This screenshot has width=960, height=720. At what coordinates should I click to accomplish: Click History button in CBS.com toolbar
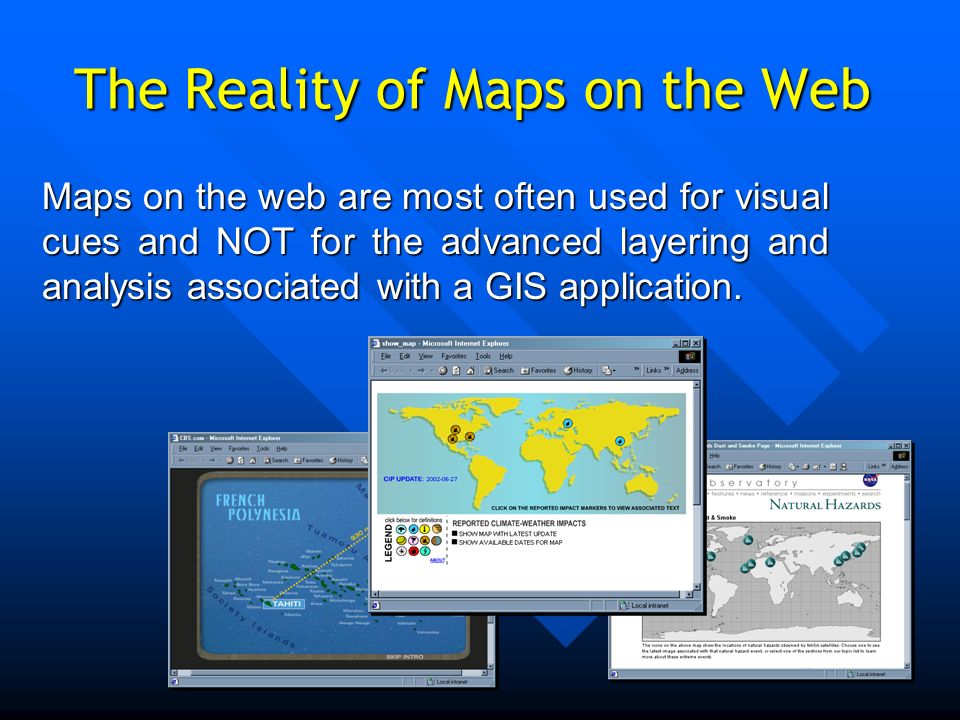click(x=341, y=460)
